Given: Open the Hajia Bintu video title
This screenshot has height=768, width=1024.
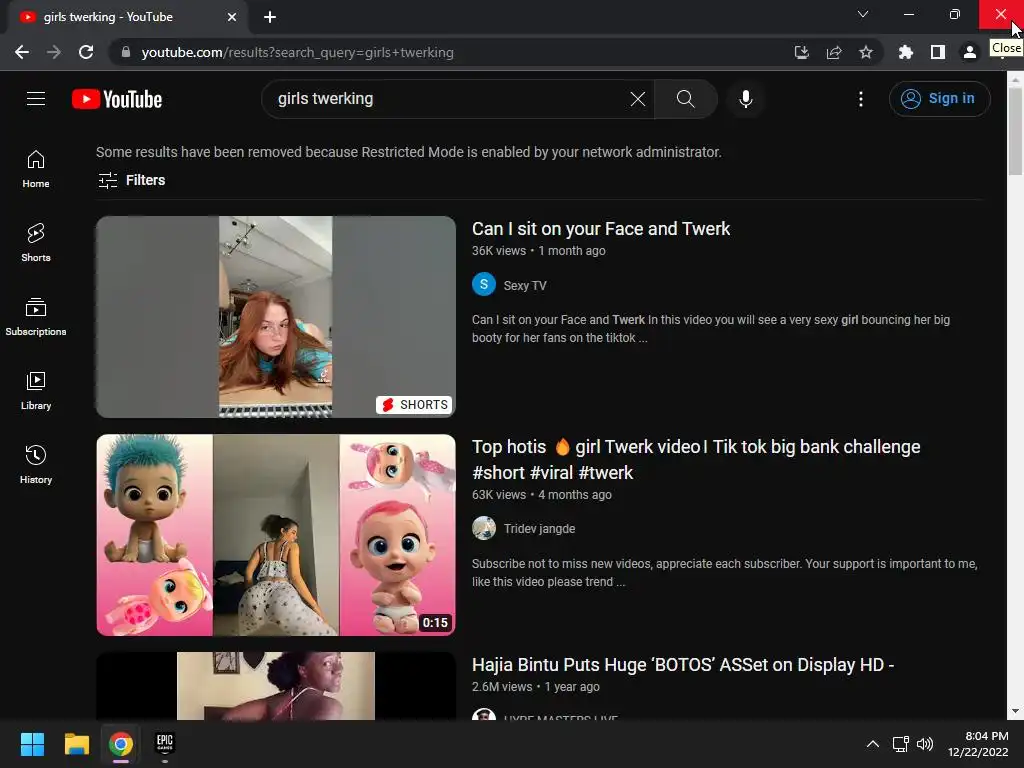Looking at the screenshot, I should [x=683, y=665].
